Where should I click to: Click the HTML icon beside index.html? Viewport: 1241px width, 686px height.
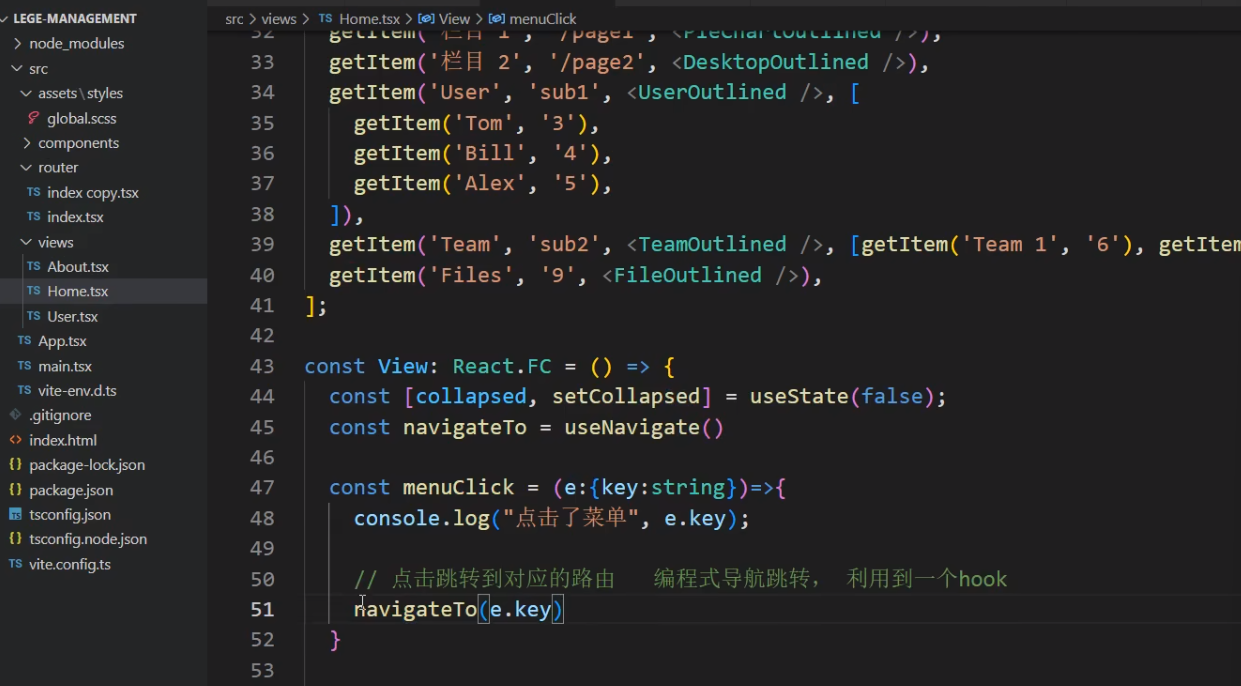coord(15,440)
